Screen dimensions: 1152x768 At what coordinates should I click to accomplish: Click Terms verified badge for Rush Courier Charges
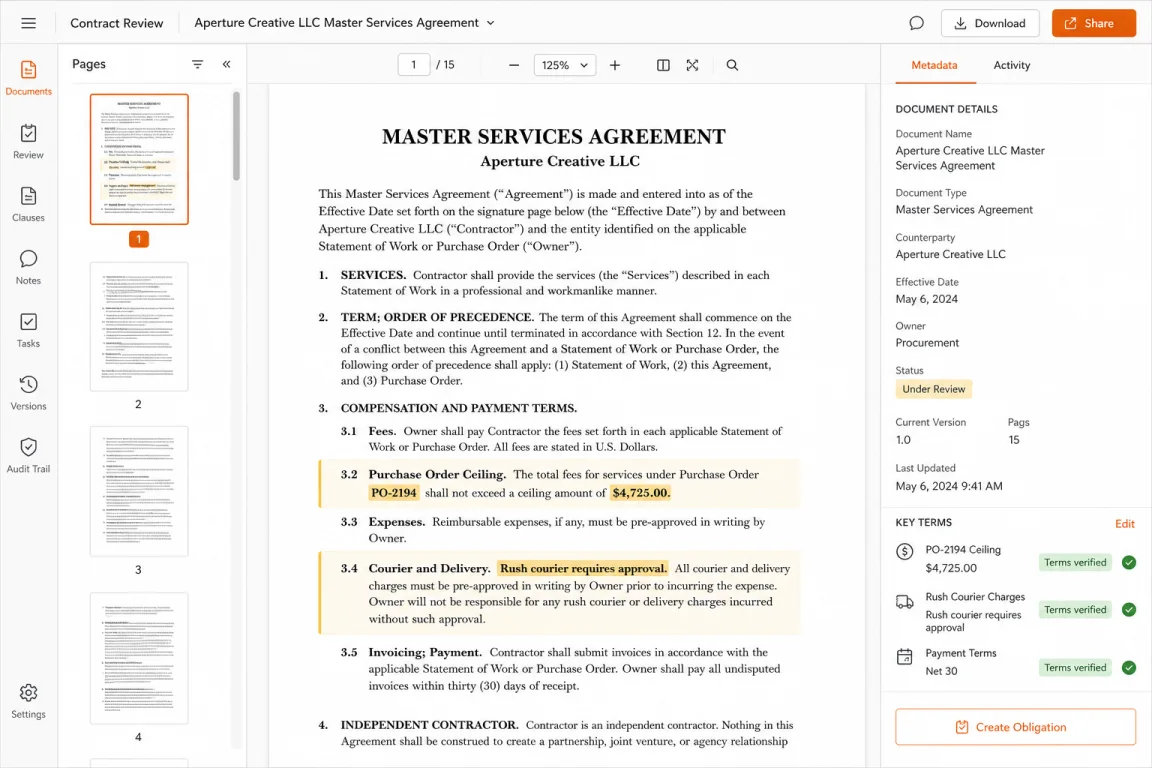click(1075, 609)
